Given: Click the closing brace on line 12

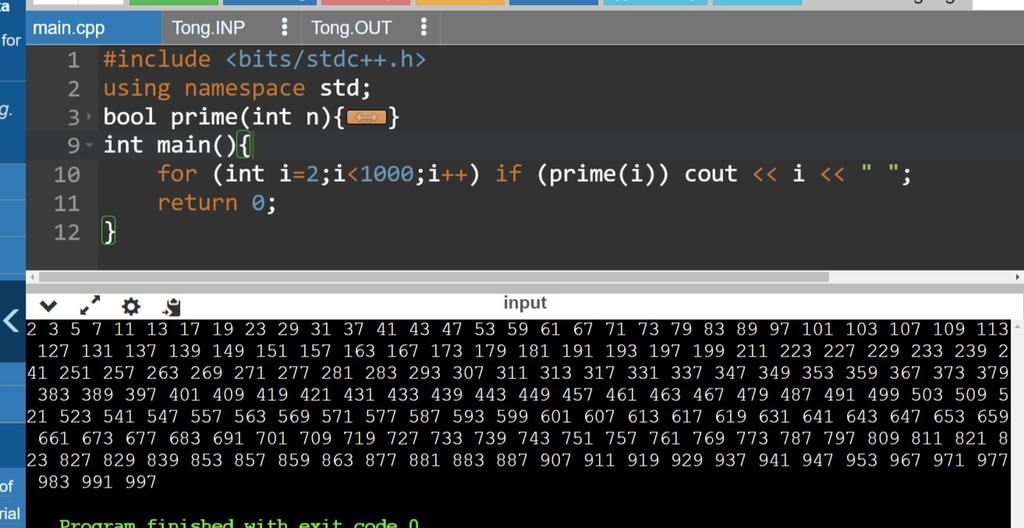Looking at the screenshot, I should pos(109,232).
